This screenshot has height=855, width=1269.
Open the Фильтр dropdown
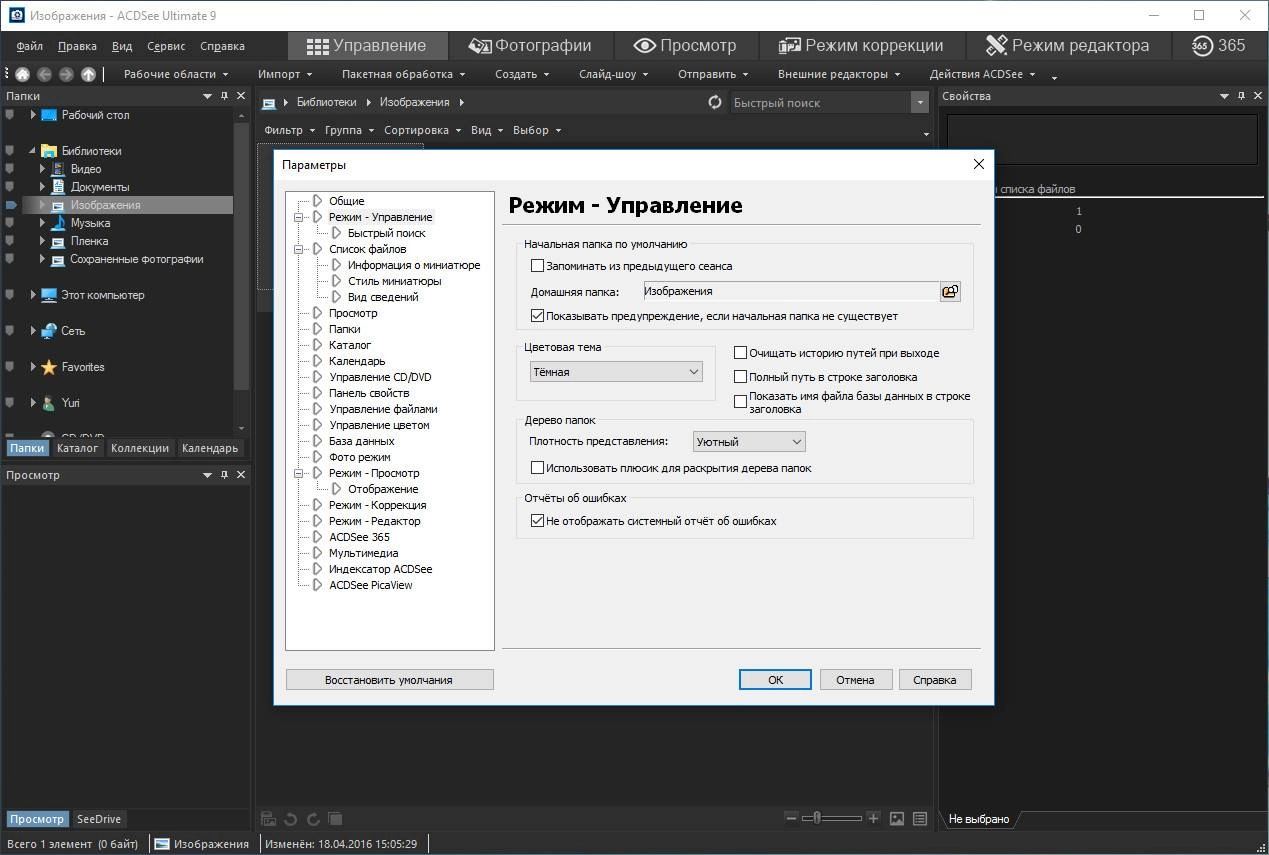click(x=290, y=130)
